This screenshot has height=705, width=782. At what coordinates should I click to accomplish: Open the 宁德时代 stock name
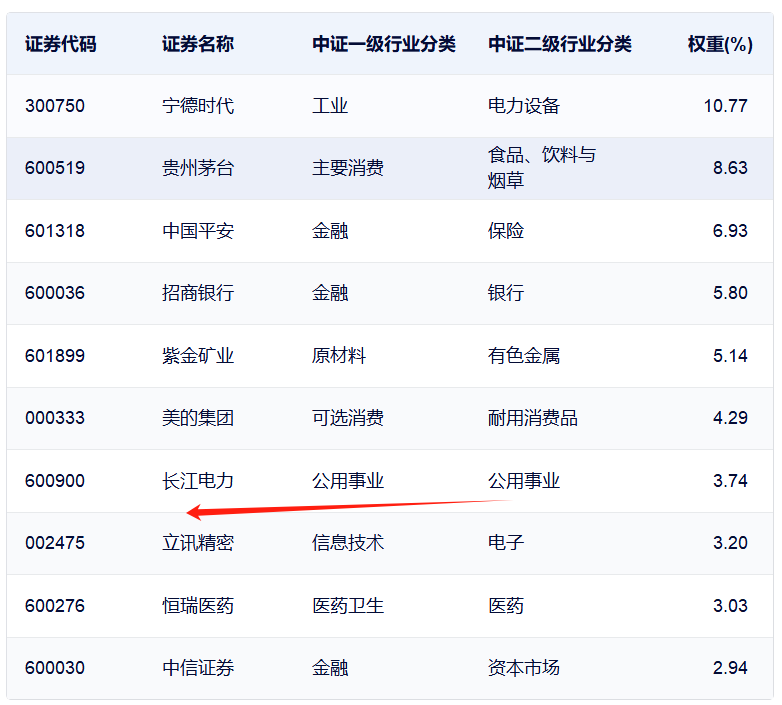(197, 106)
